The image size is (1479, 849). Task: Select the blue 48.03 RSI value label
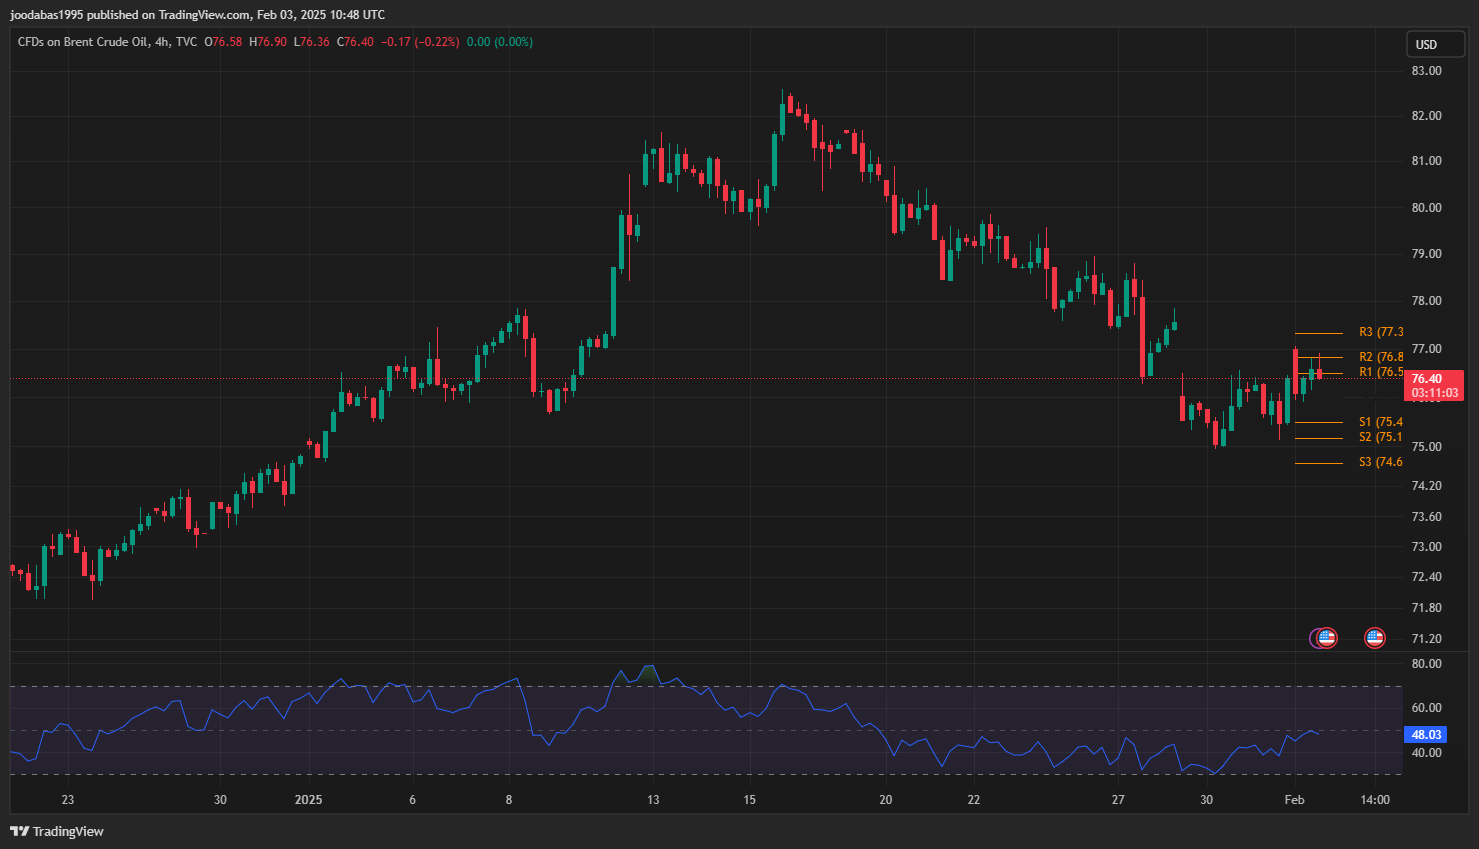pyautogui.click(x=1426, y=734)
